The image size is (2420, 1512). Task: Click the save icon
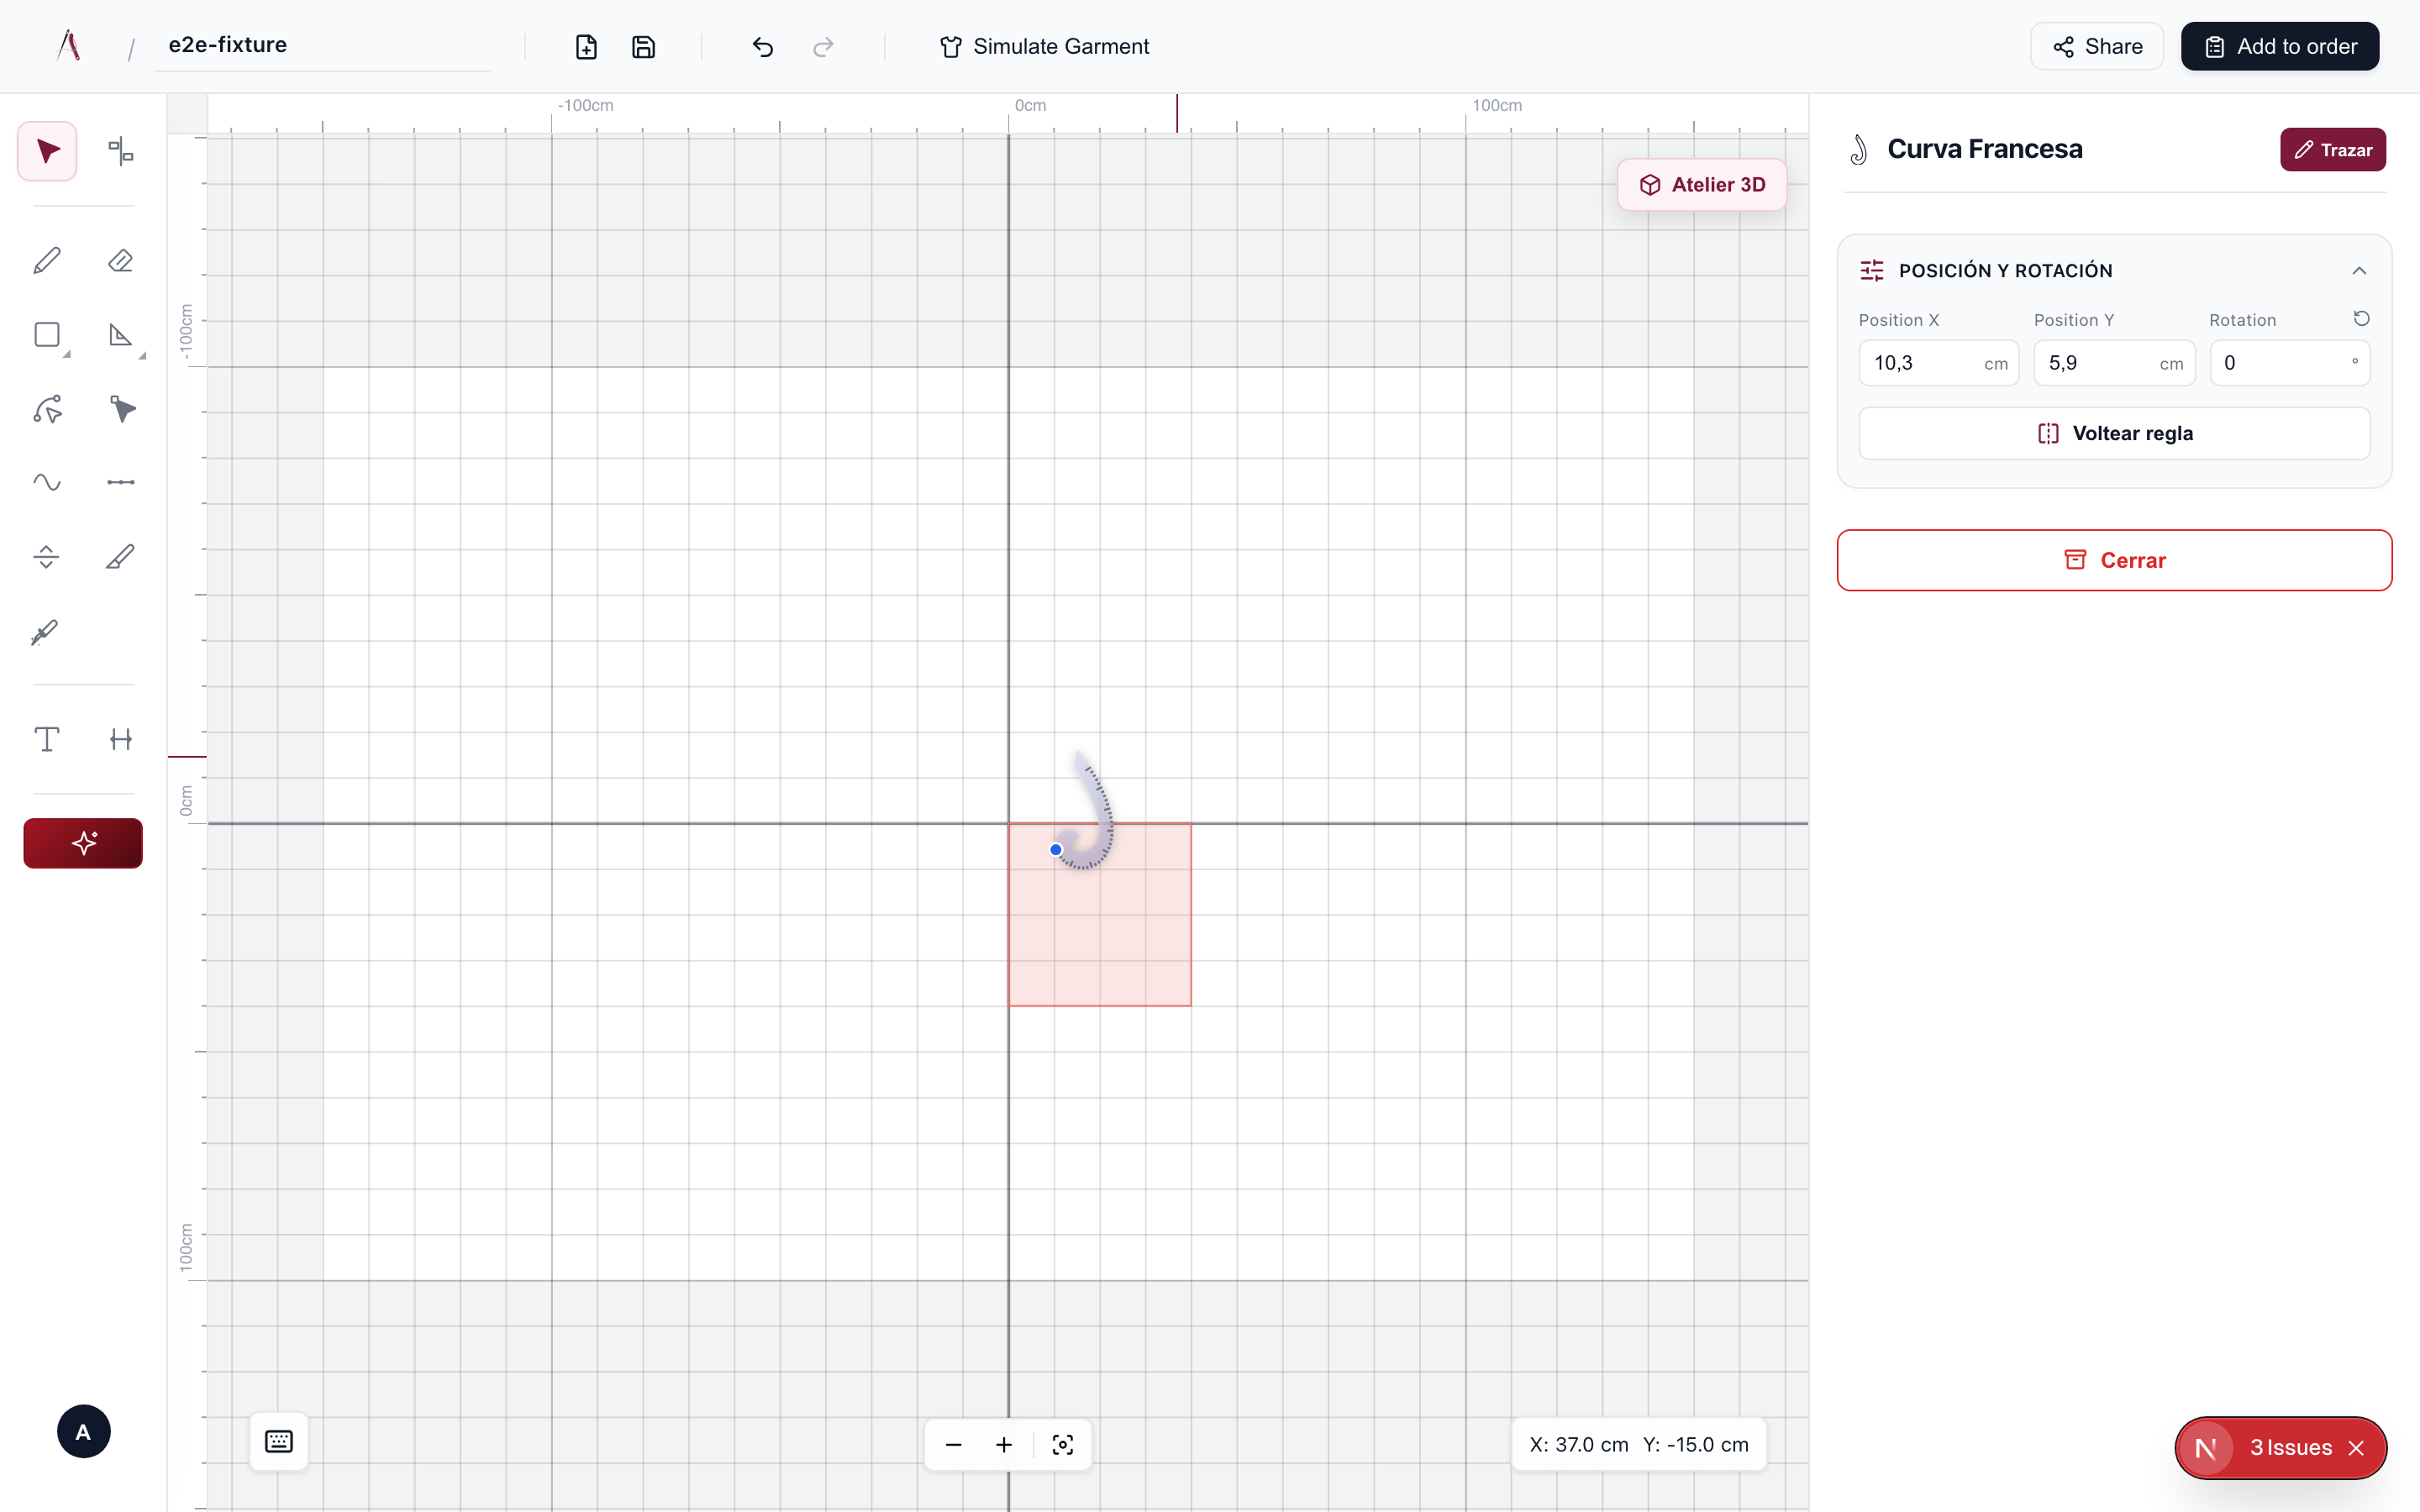click(x=643, y=47)
